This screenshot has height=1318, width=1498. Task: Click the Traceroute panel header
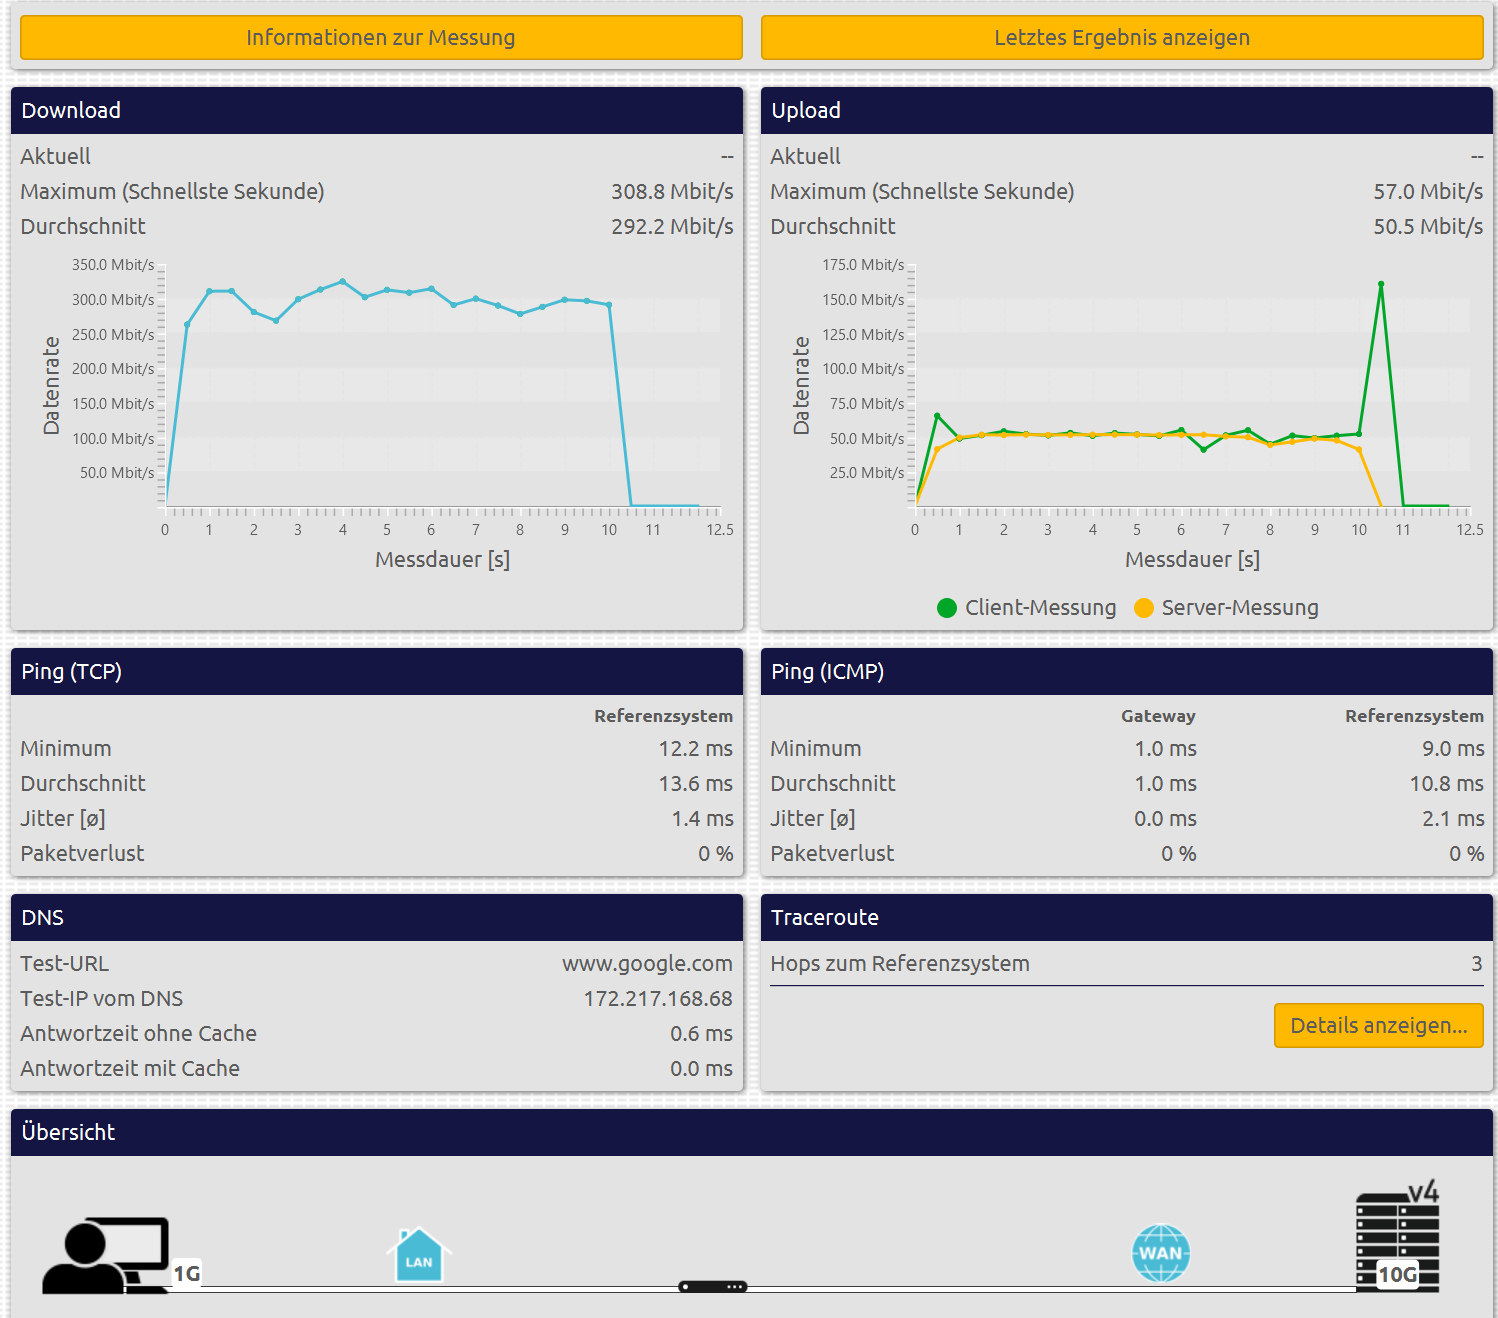(1127, 918)
